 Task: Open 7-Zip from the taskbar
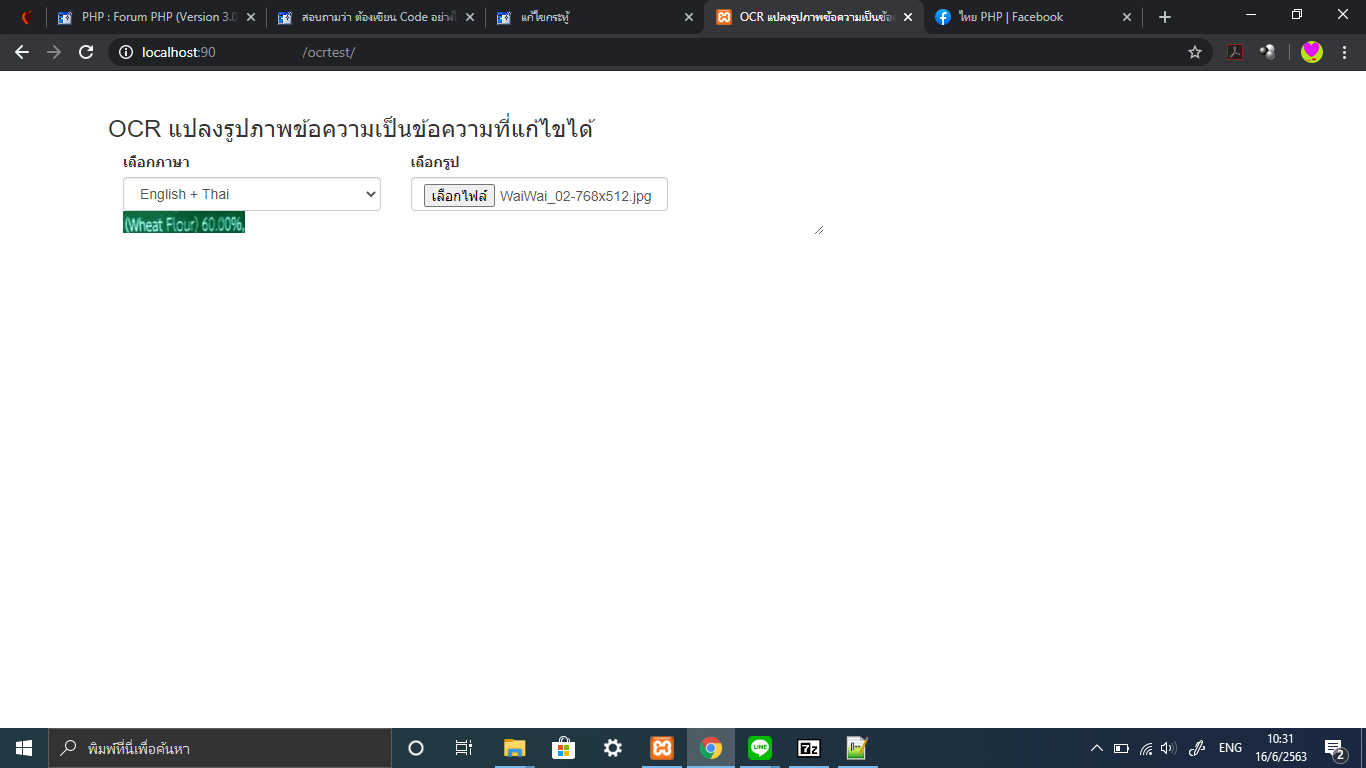click(x=809, y=748)
